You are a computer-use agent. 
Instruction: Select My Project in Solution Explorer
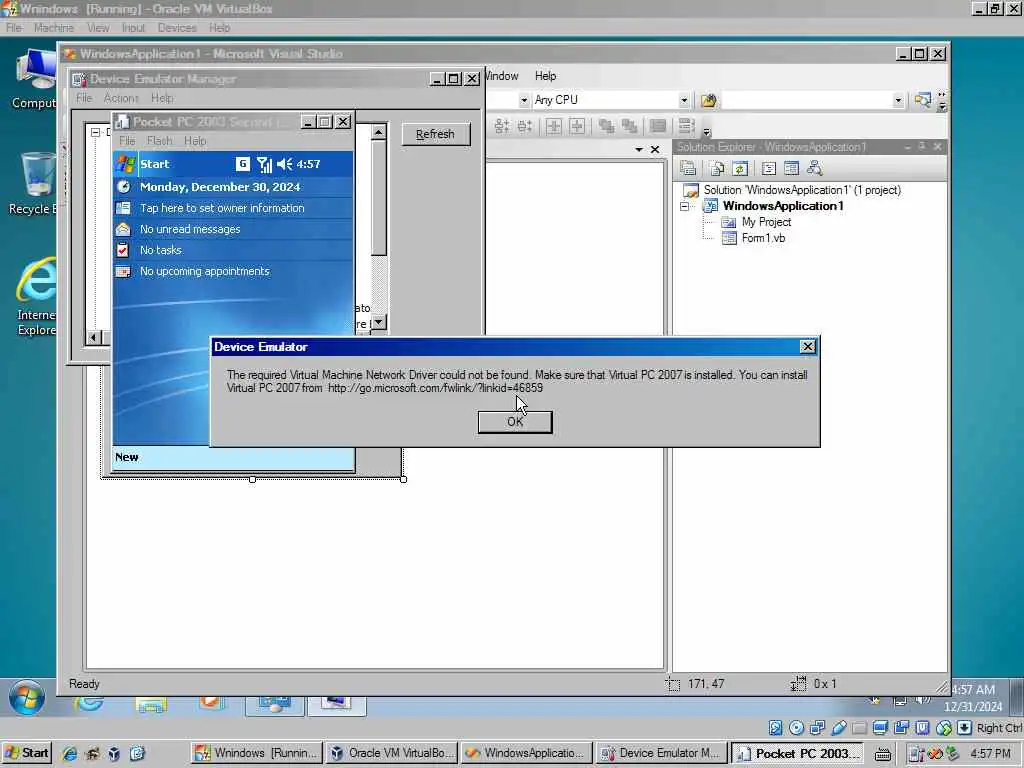766,222
